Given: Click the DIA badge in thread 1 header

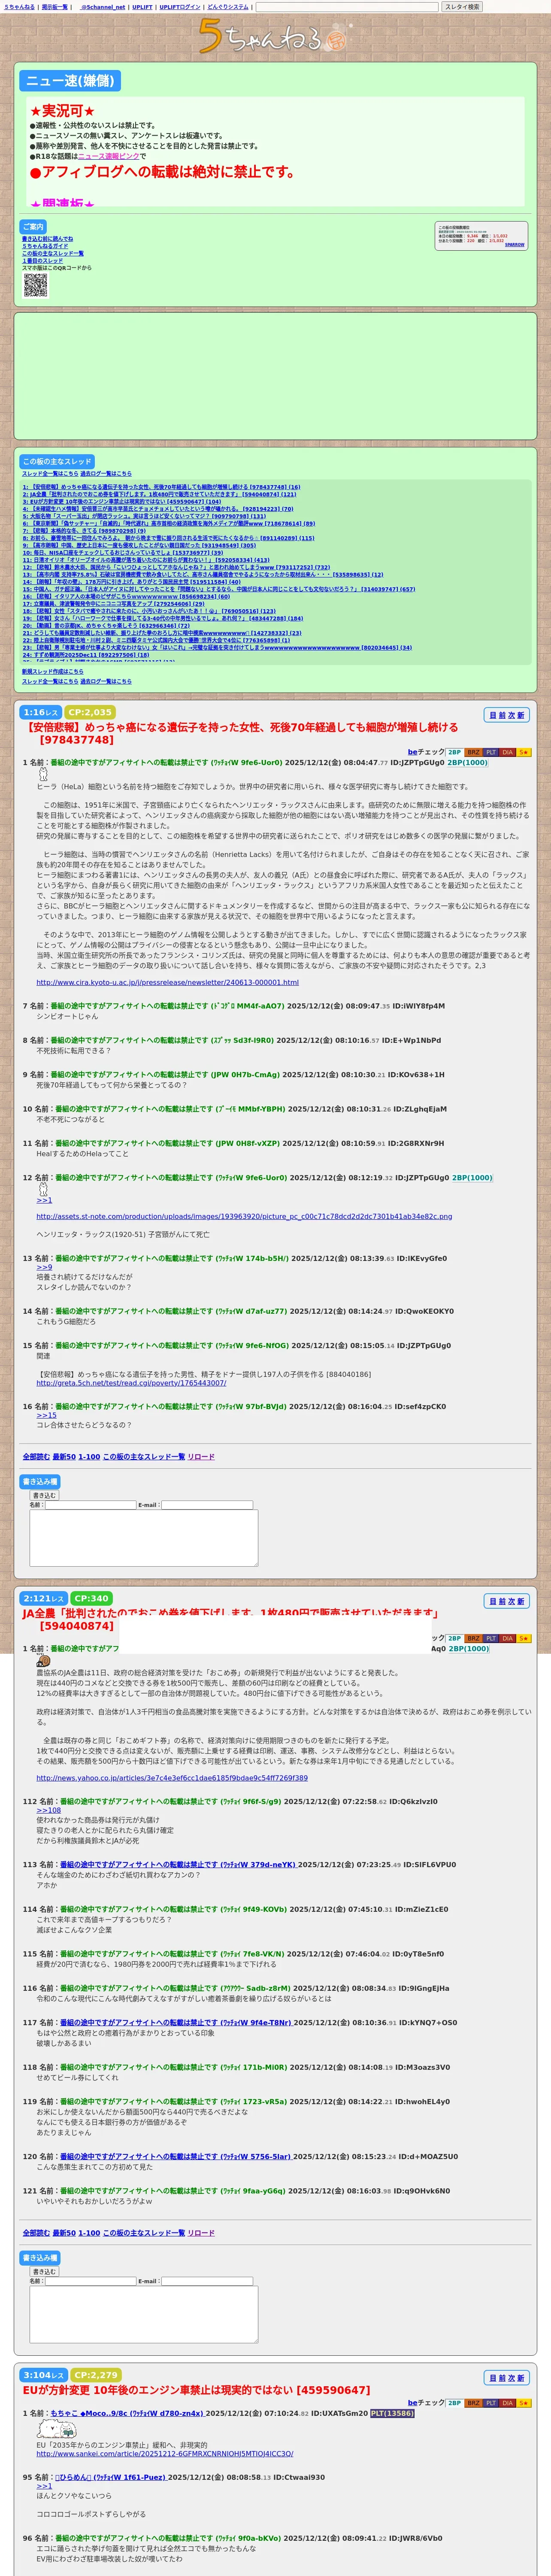Looking at the screenshot, I should click(507, 752).
